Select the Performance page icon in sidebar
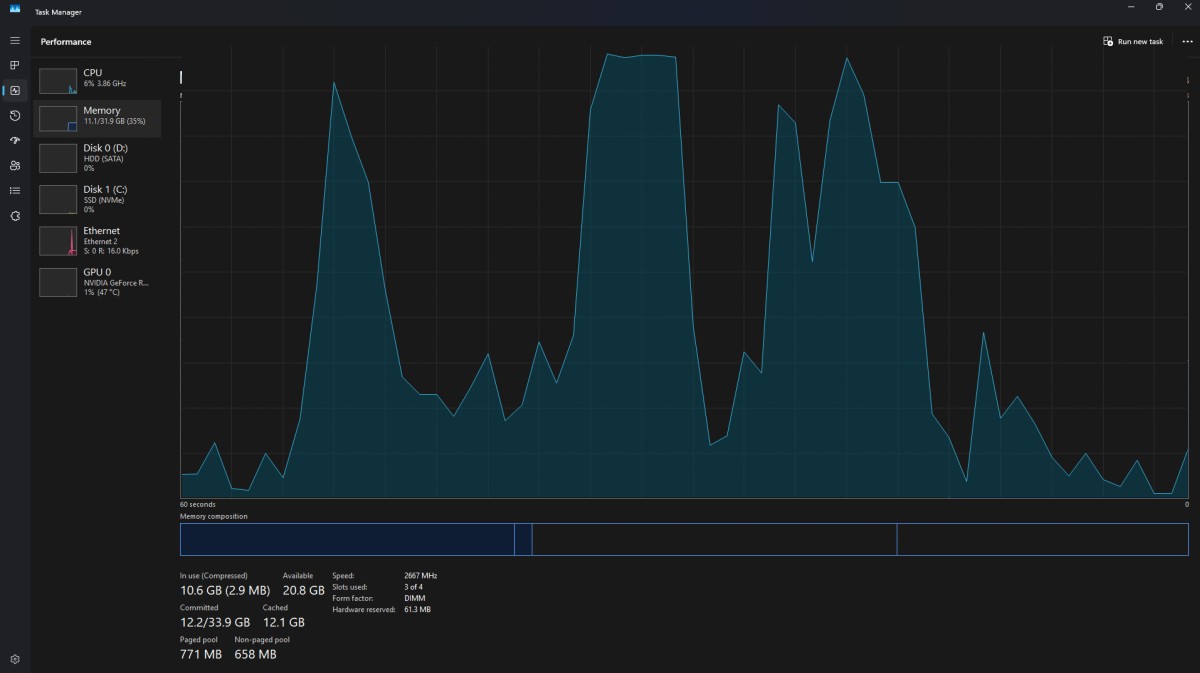Viewport: 1200px width, 673px height. coord(15,90)
